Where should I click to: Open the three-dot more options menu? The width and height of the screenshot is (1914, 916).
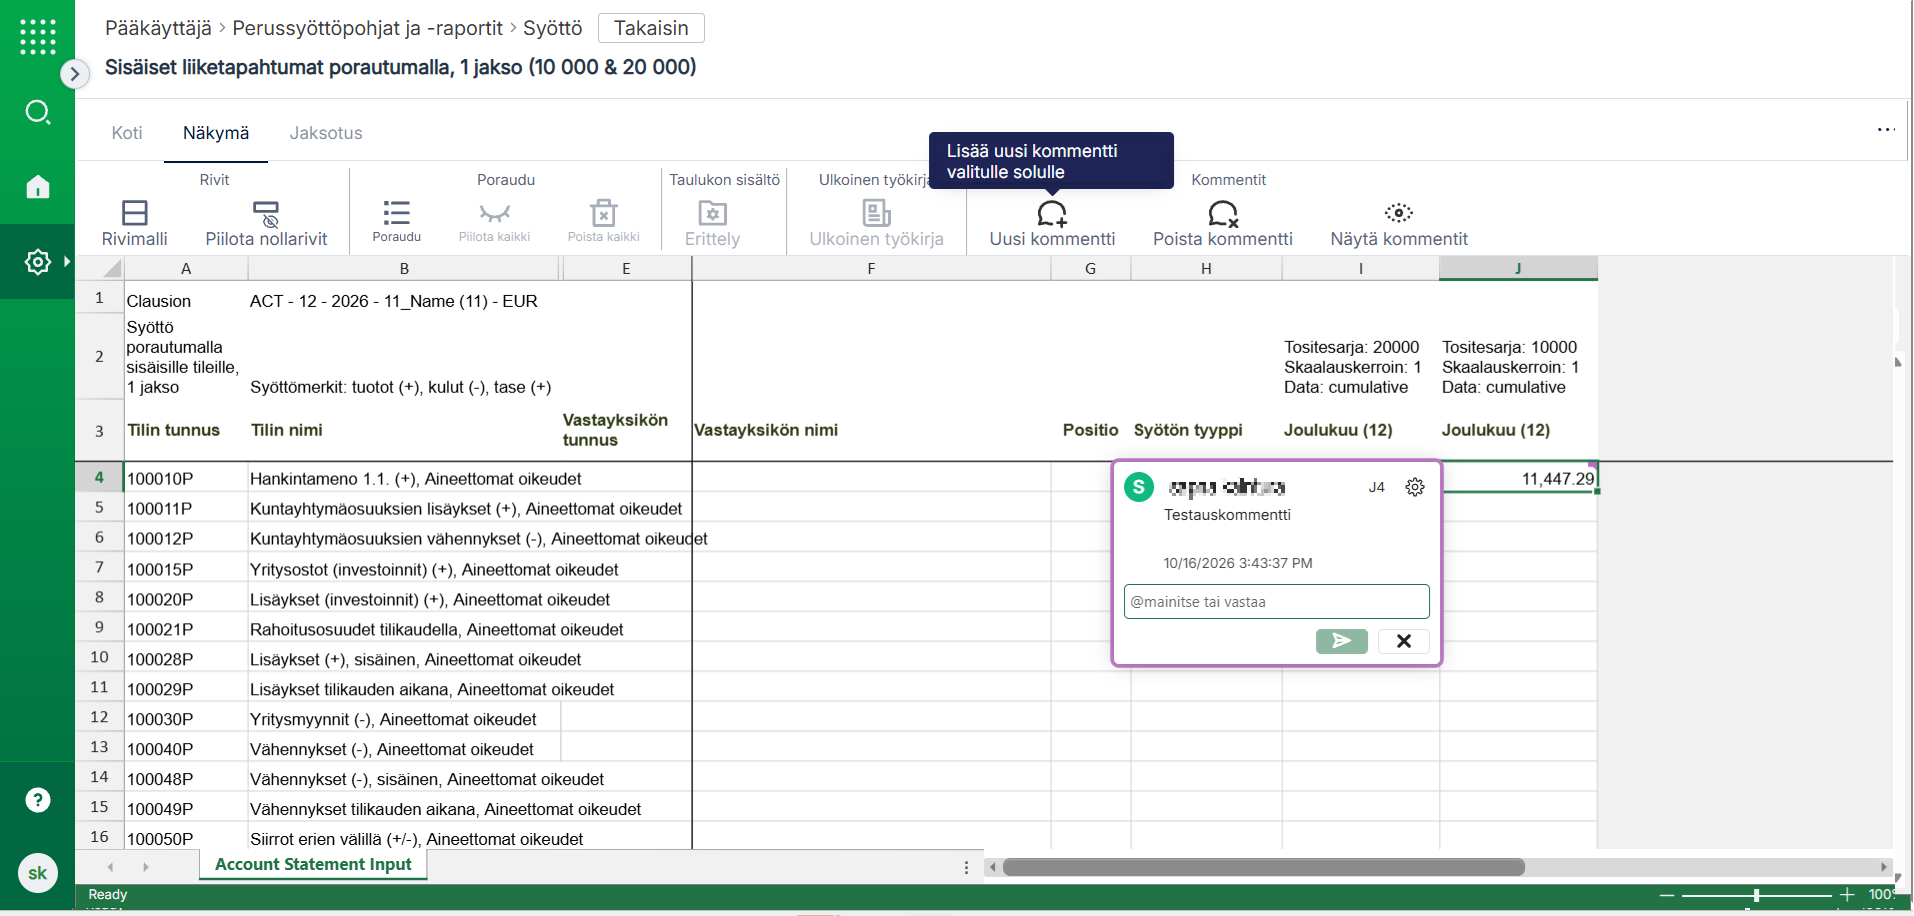pyautogui.click(x=1886, y=130)
